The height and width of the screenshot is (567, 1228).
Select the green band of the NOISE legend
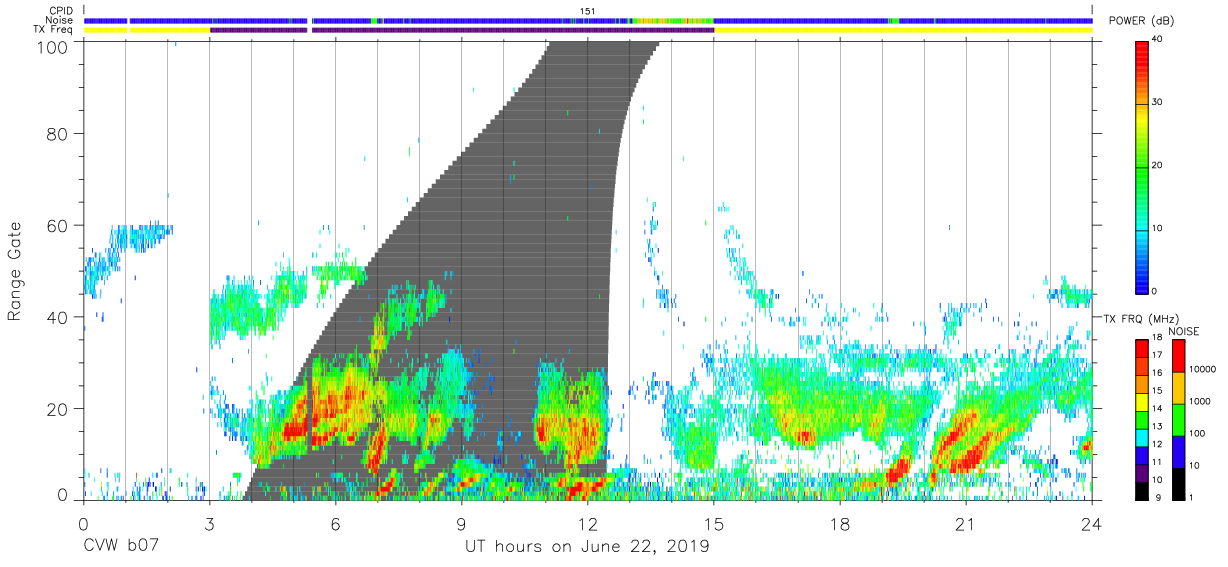tap(1177, 420)
